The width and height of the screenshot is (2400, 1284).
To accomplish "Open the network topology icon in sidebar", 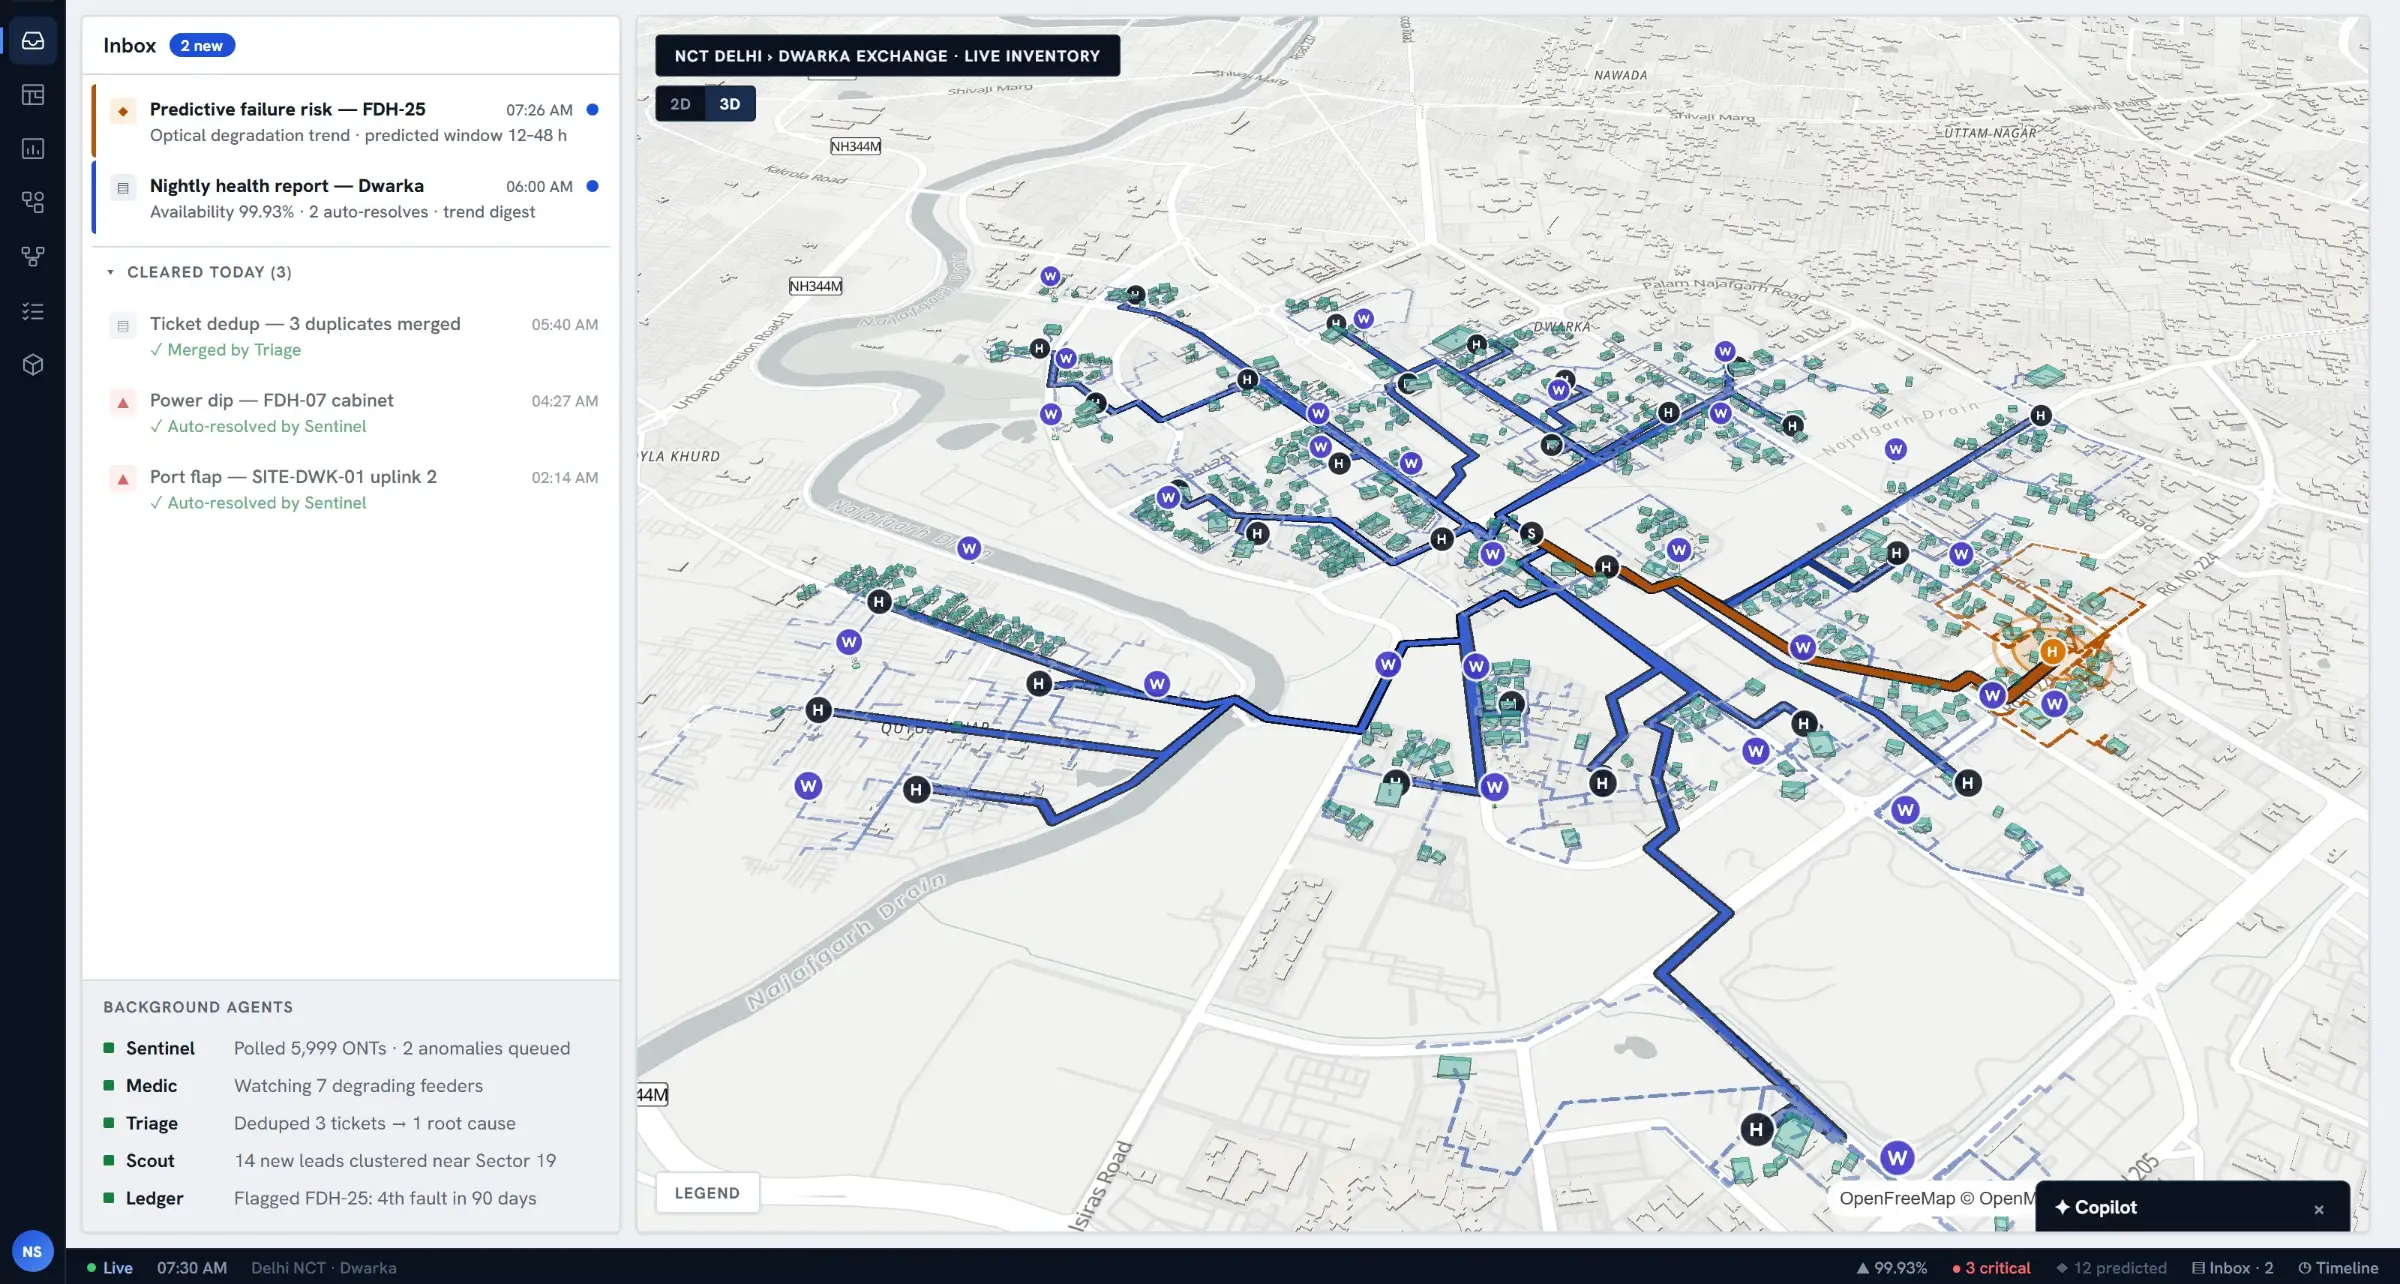I will [33, 257].
